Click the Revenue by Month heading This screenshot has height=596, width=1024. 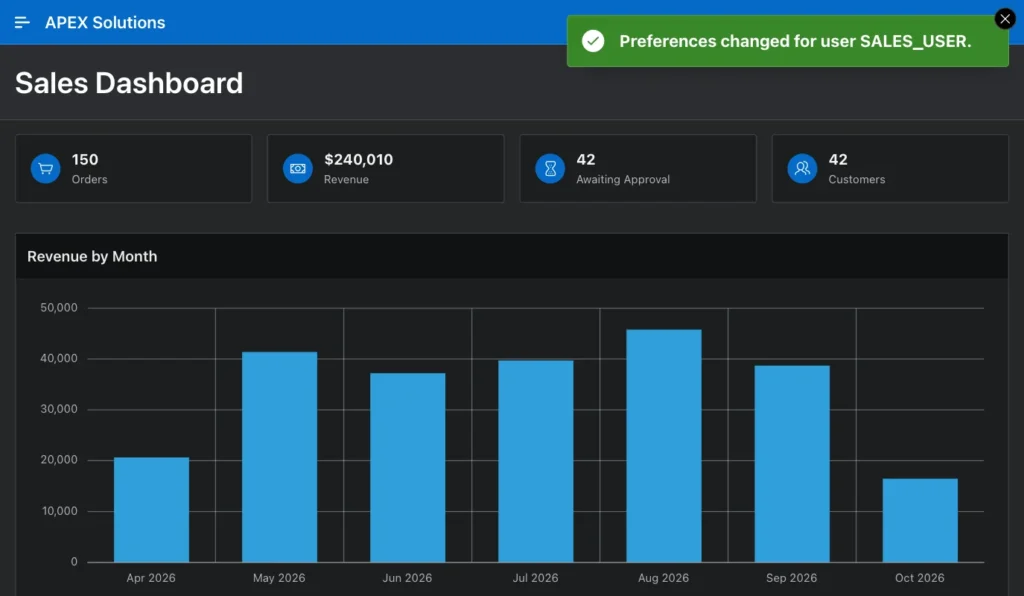point(92,257)
